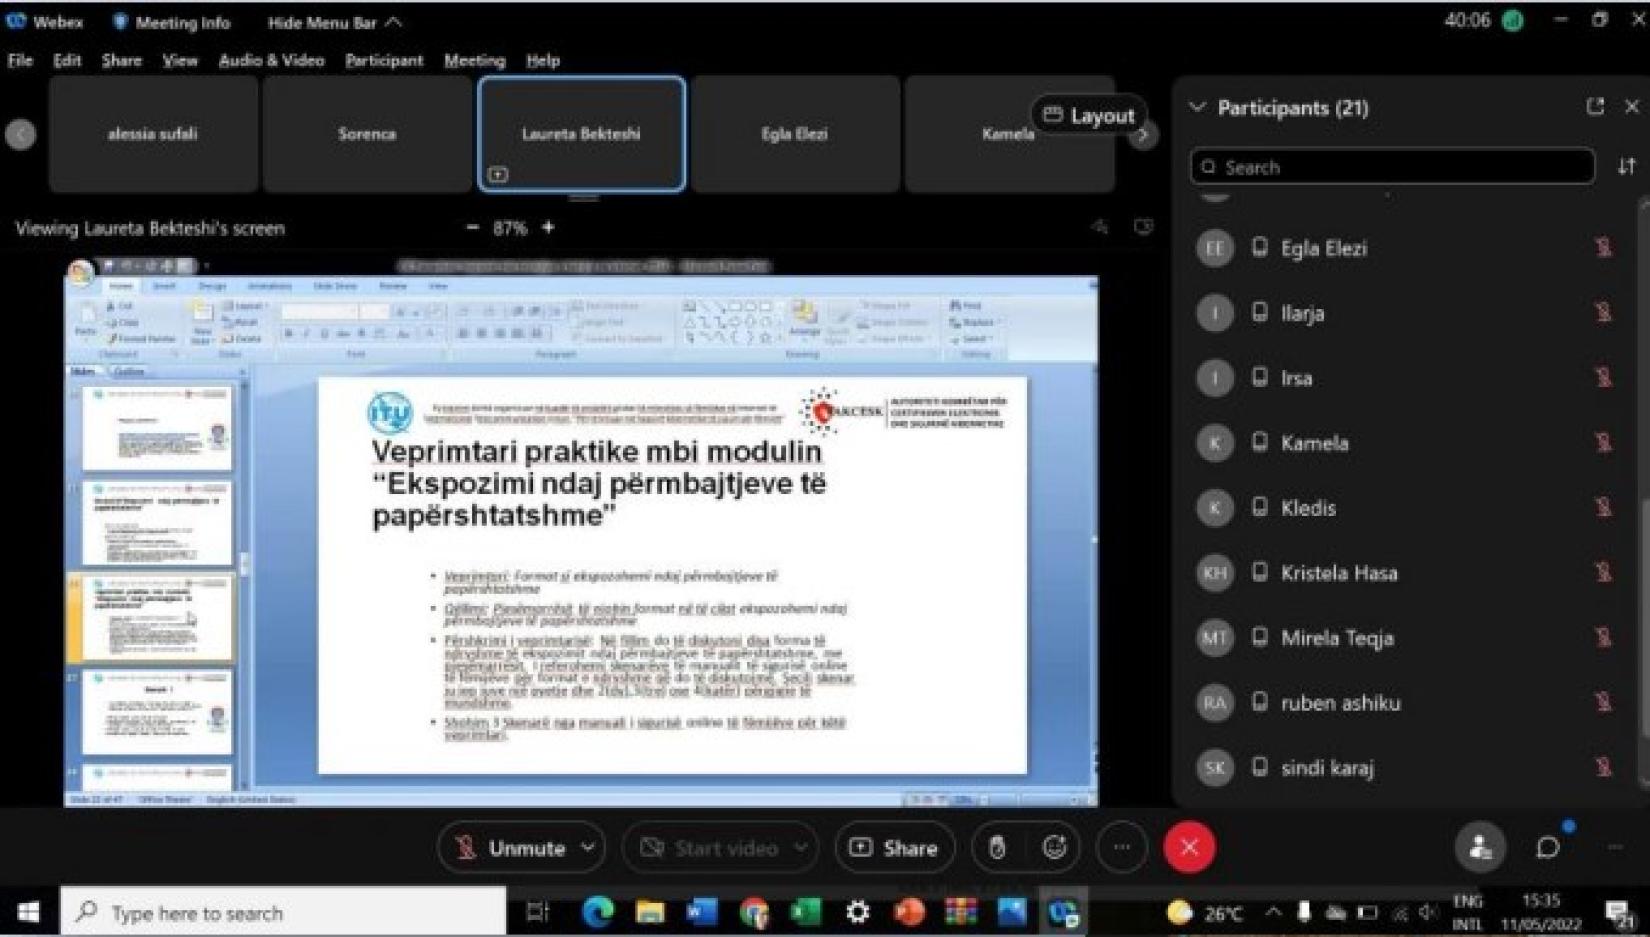Collapse the Participants list chevron

1197,107
